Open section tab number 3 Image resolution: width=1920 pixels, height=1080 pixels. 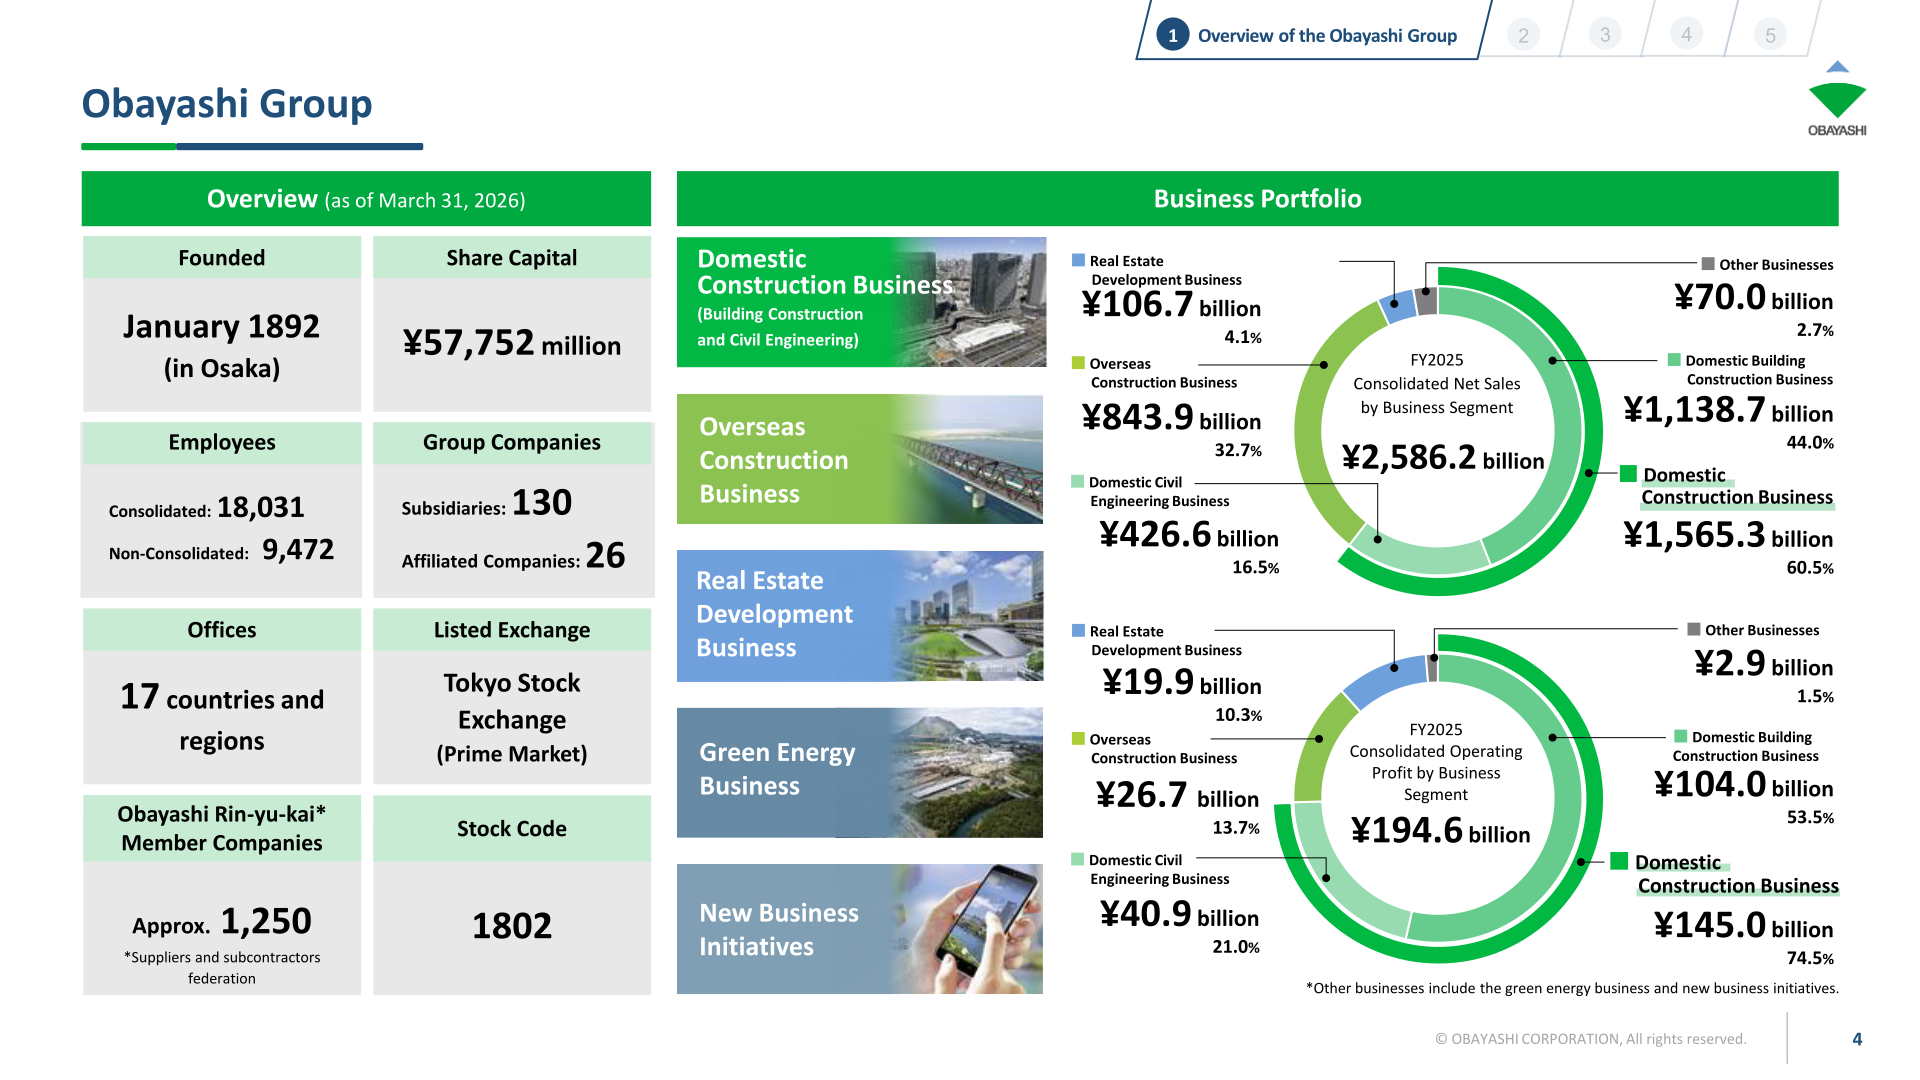point(1605,35)
